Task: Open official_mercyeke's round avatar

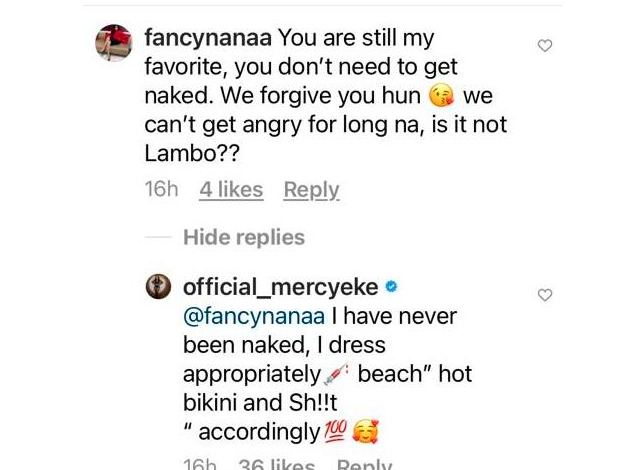Action: point(159,287)
